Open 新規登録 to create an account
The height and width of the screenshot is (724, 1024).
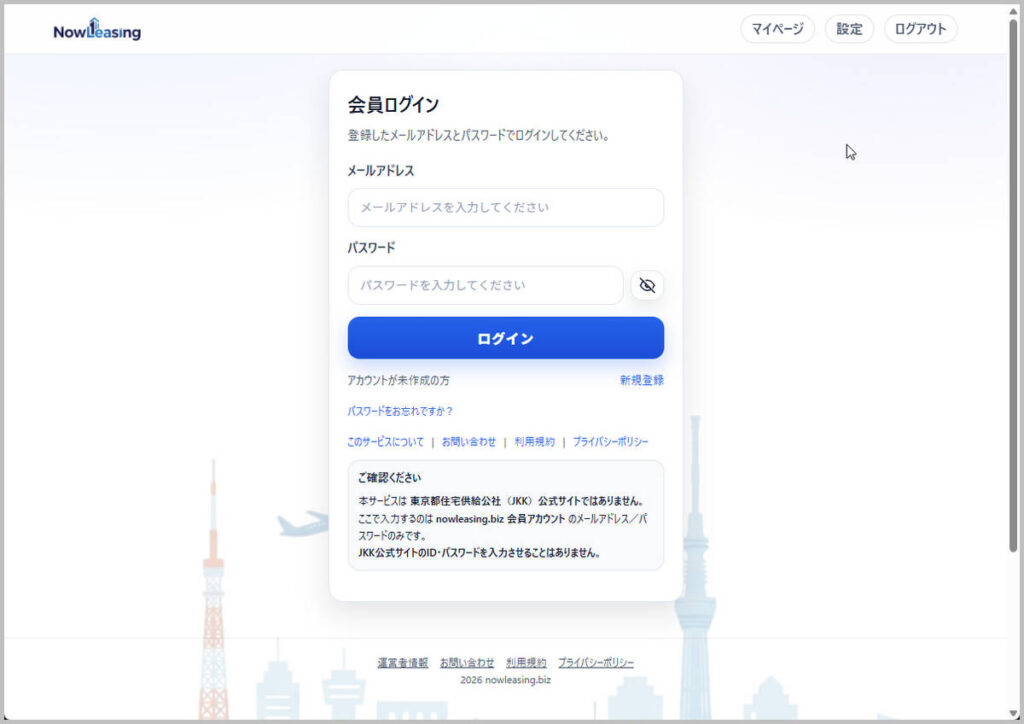pyautogui.click(x=641, y=380)
